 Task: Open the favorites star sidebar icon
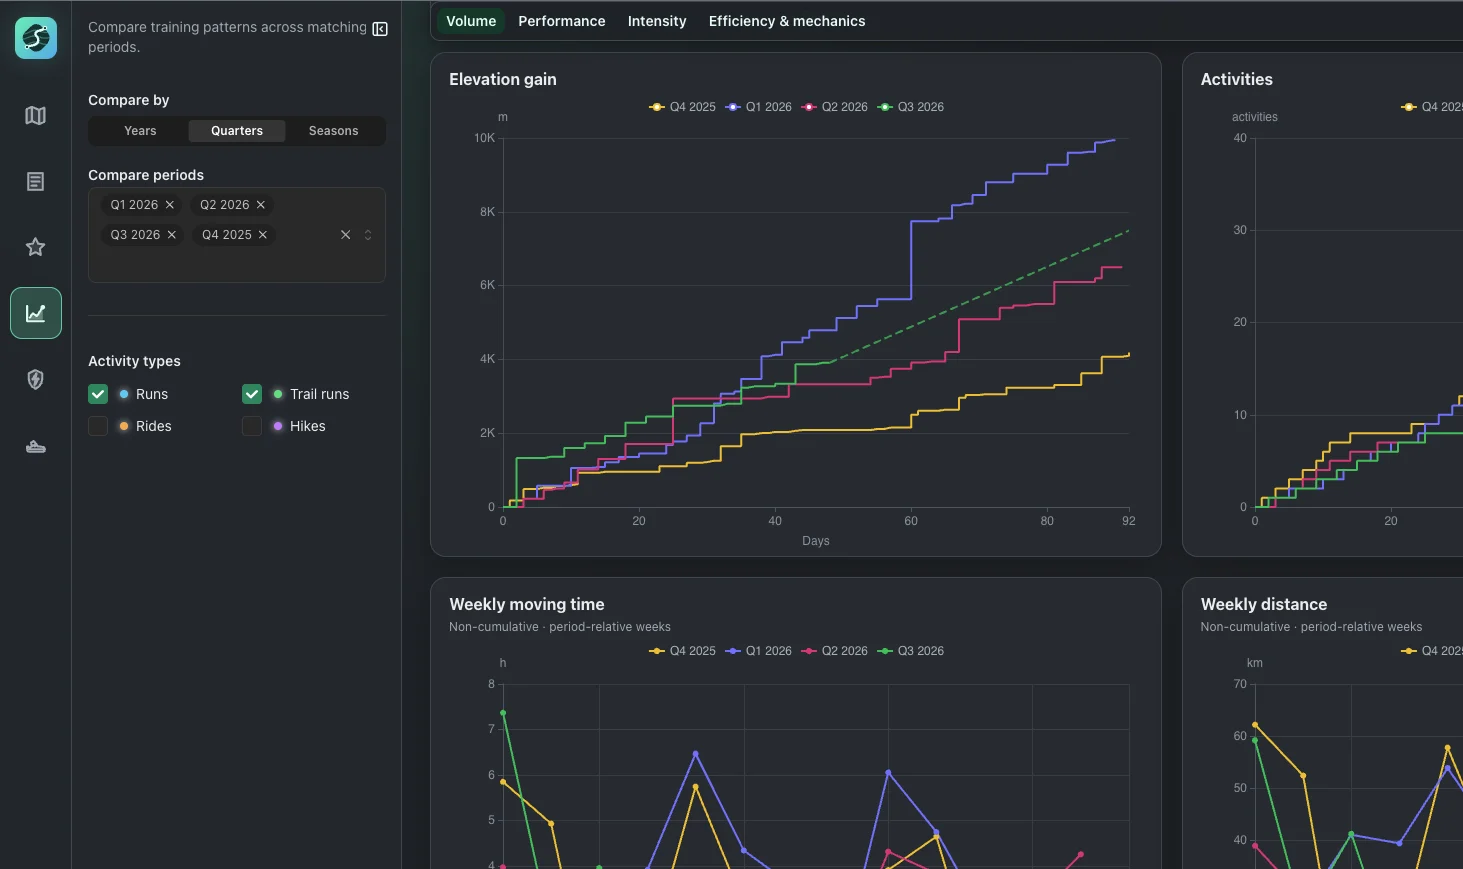tap(36, 247)
